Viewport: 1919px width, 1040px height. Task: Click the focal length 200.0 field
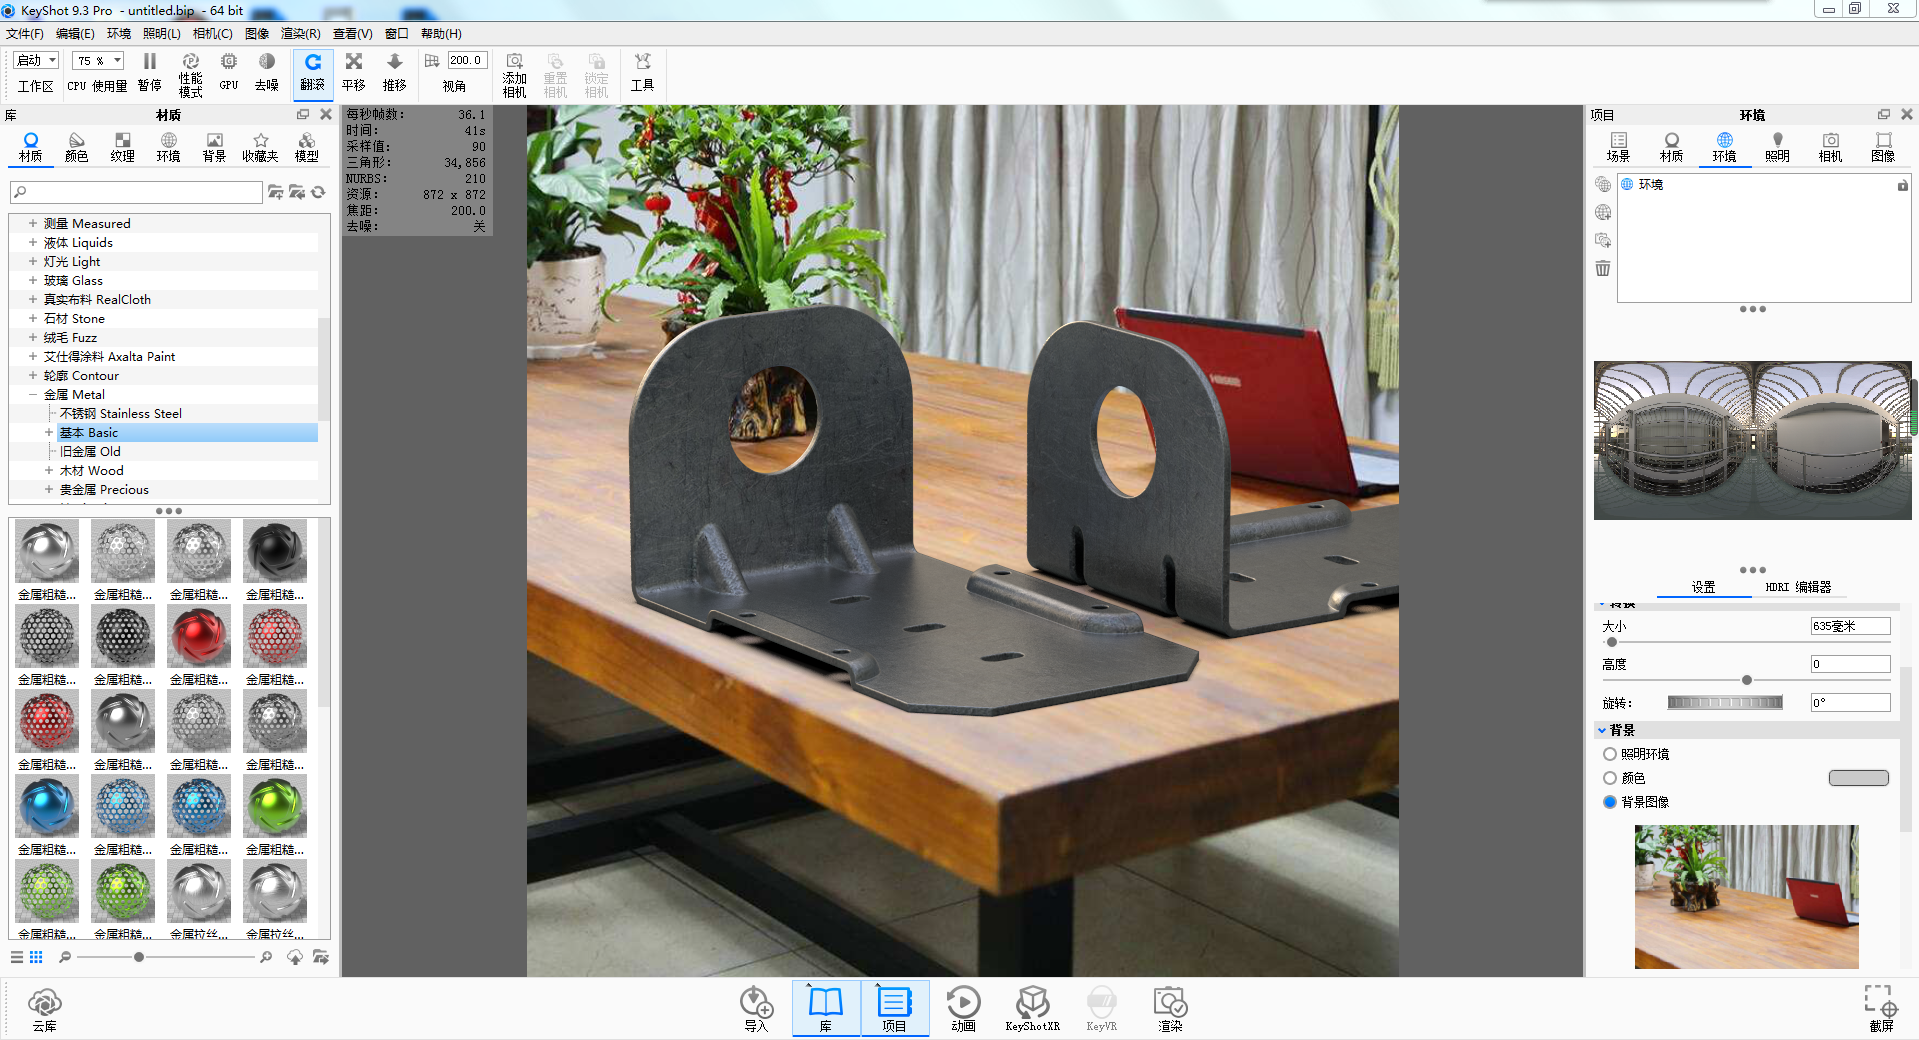[x=467, y=61]
